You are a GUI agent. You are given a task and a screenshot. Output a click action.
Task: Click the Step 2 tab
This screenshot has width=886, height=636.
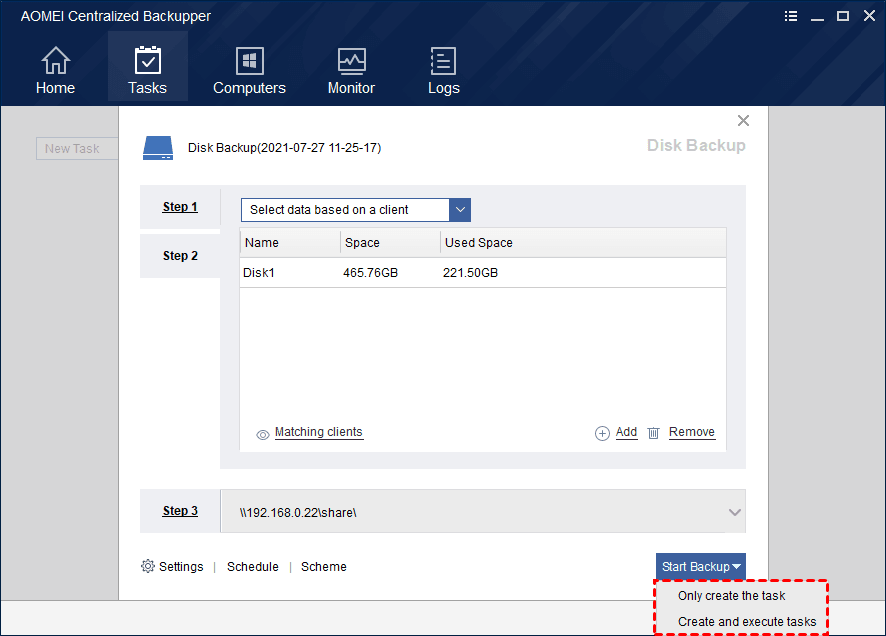[180, 256]
